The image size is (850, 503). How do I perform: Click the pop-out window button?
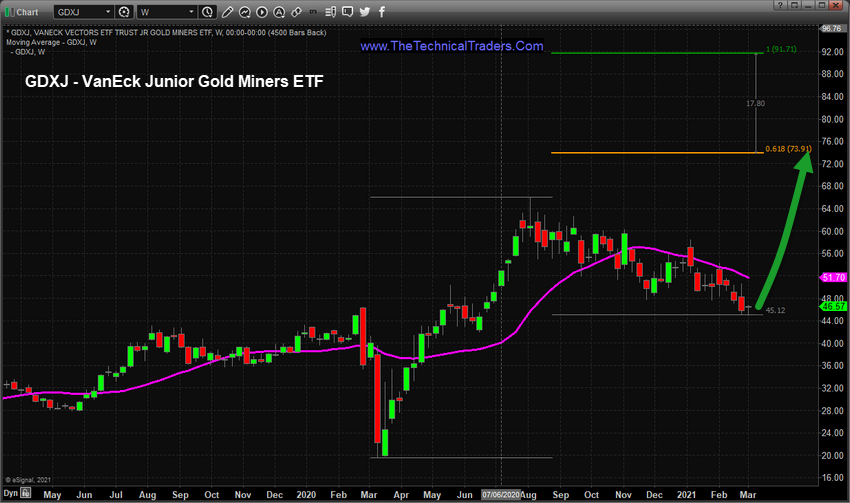(794, 5)
